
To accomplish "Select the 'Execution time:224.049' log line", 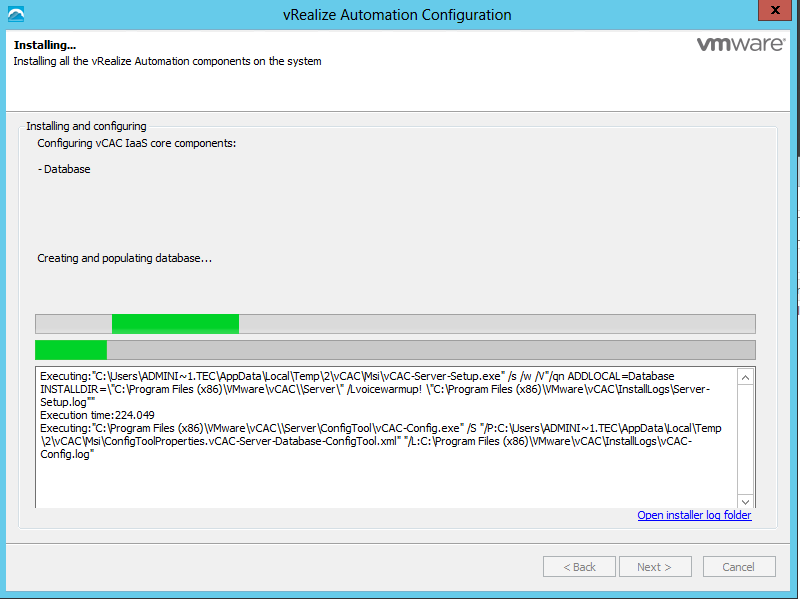I will pos(97,415).
